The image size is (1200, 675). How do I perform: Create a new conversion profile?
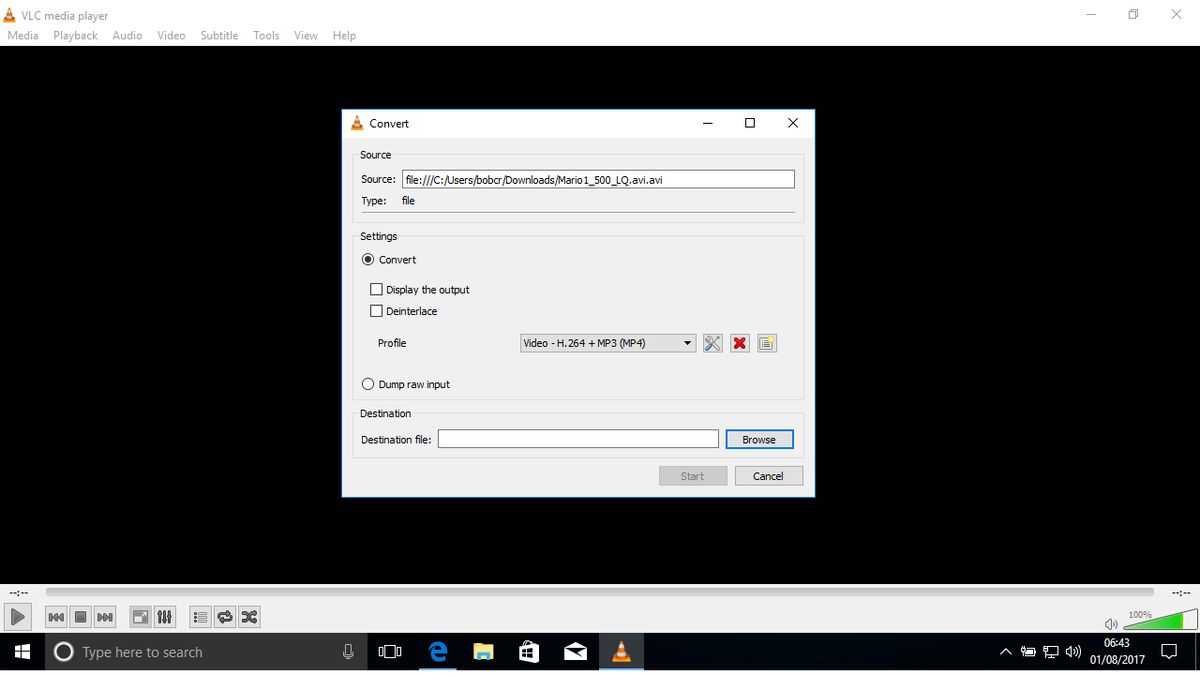pyautogui.click(x=766, y=343)
